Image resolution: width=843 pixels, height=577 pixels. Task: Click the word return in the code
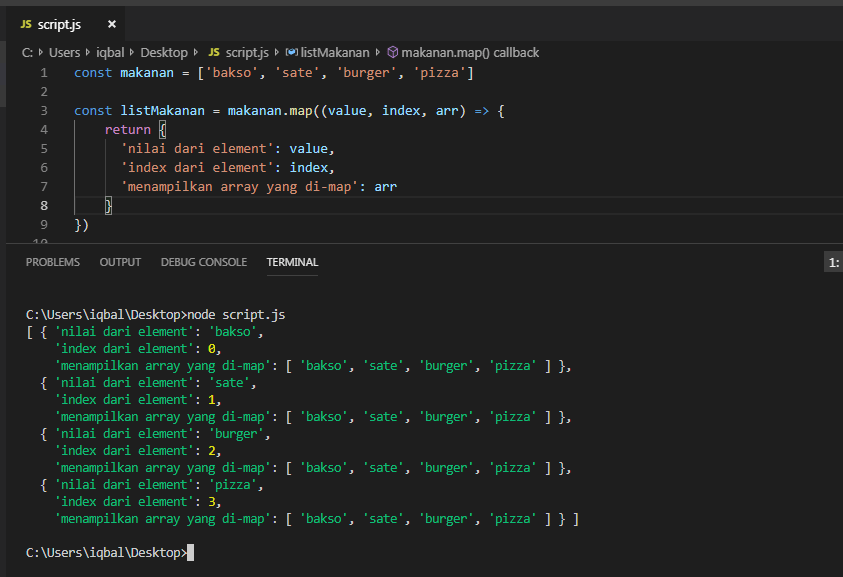[127, 130]
